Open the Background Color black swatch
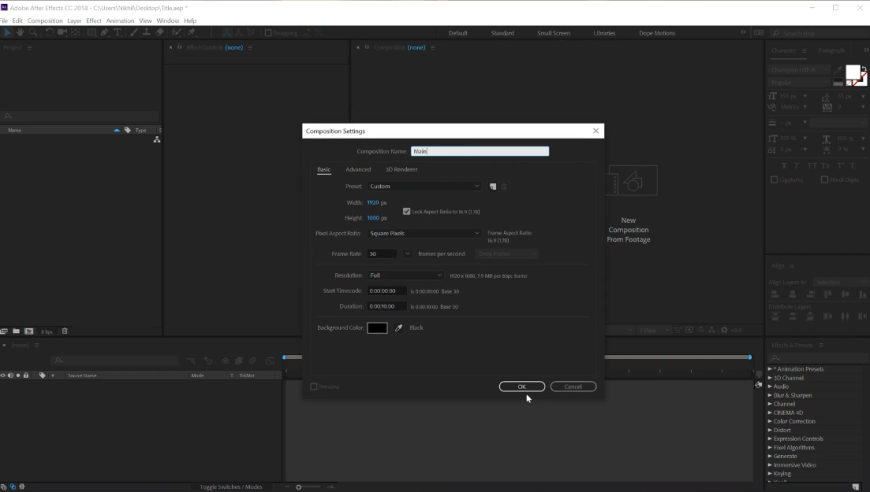Screen dimensions: 870x492 tap(377, 328)
